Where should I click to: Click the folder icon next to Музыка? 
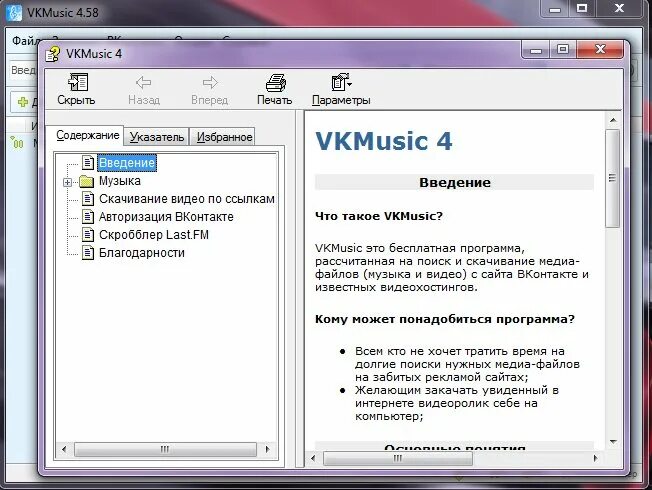click(86, 181)
